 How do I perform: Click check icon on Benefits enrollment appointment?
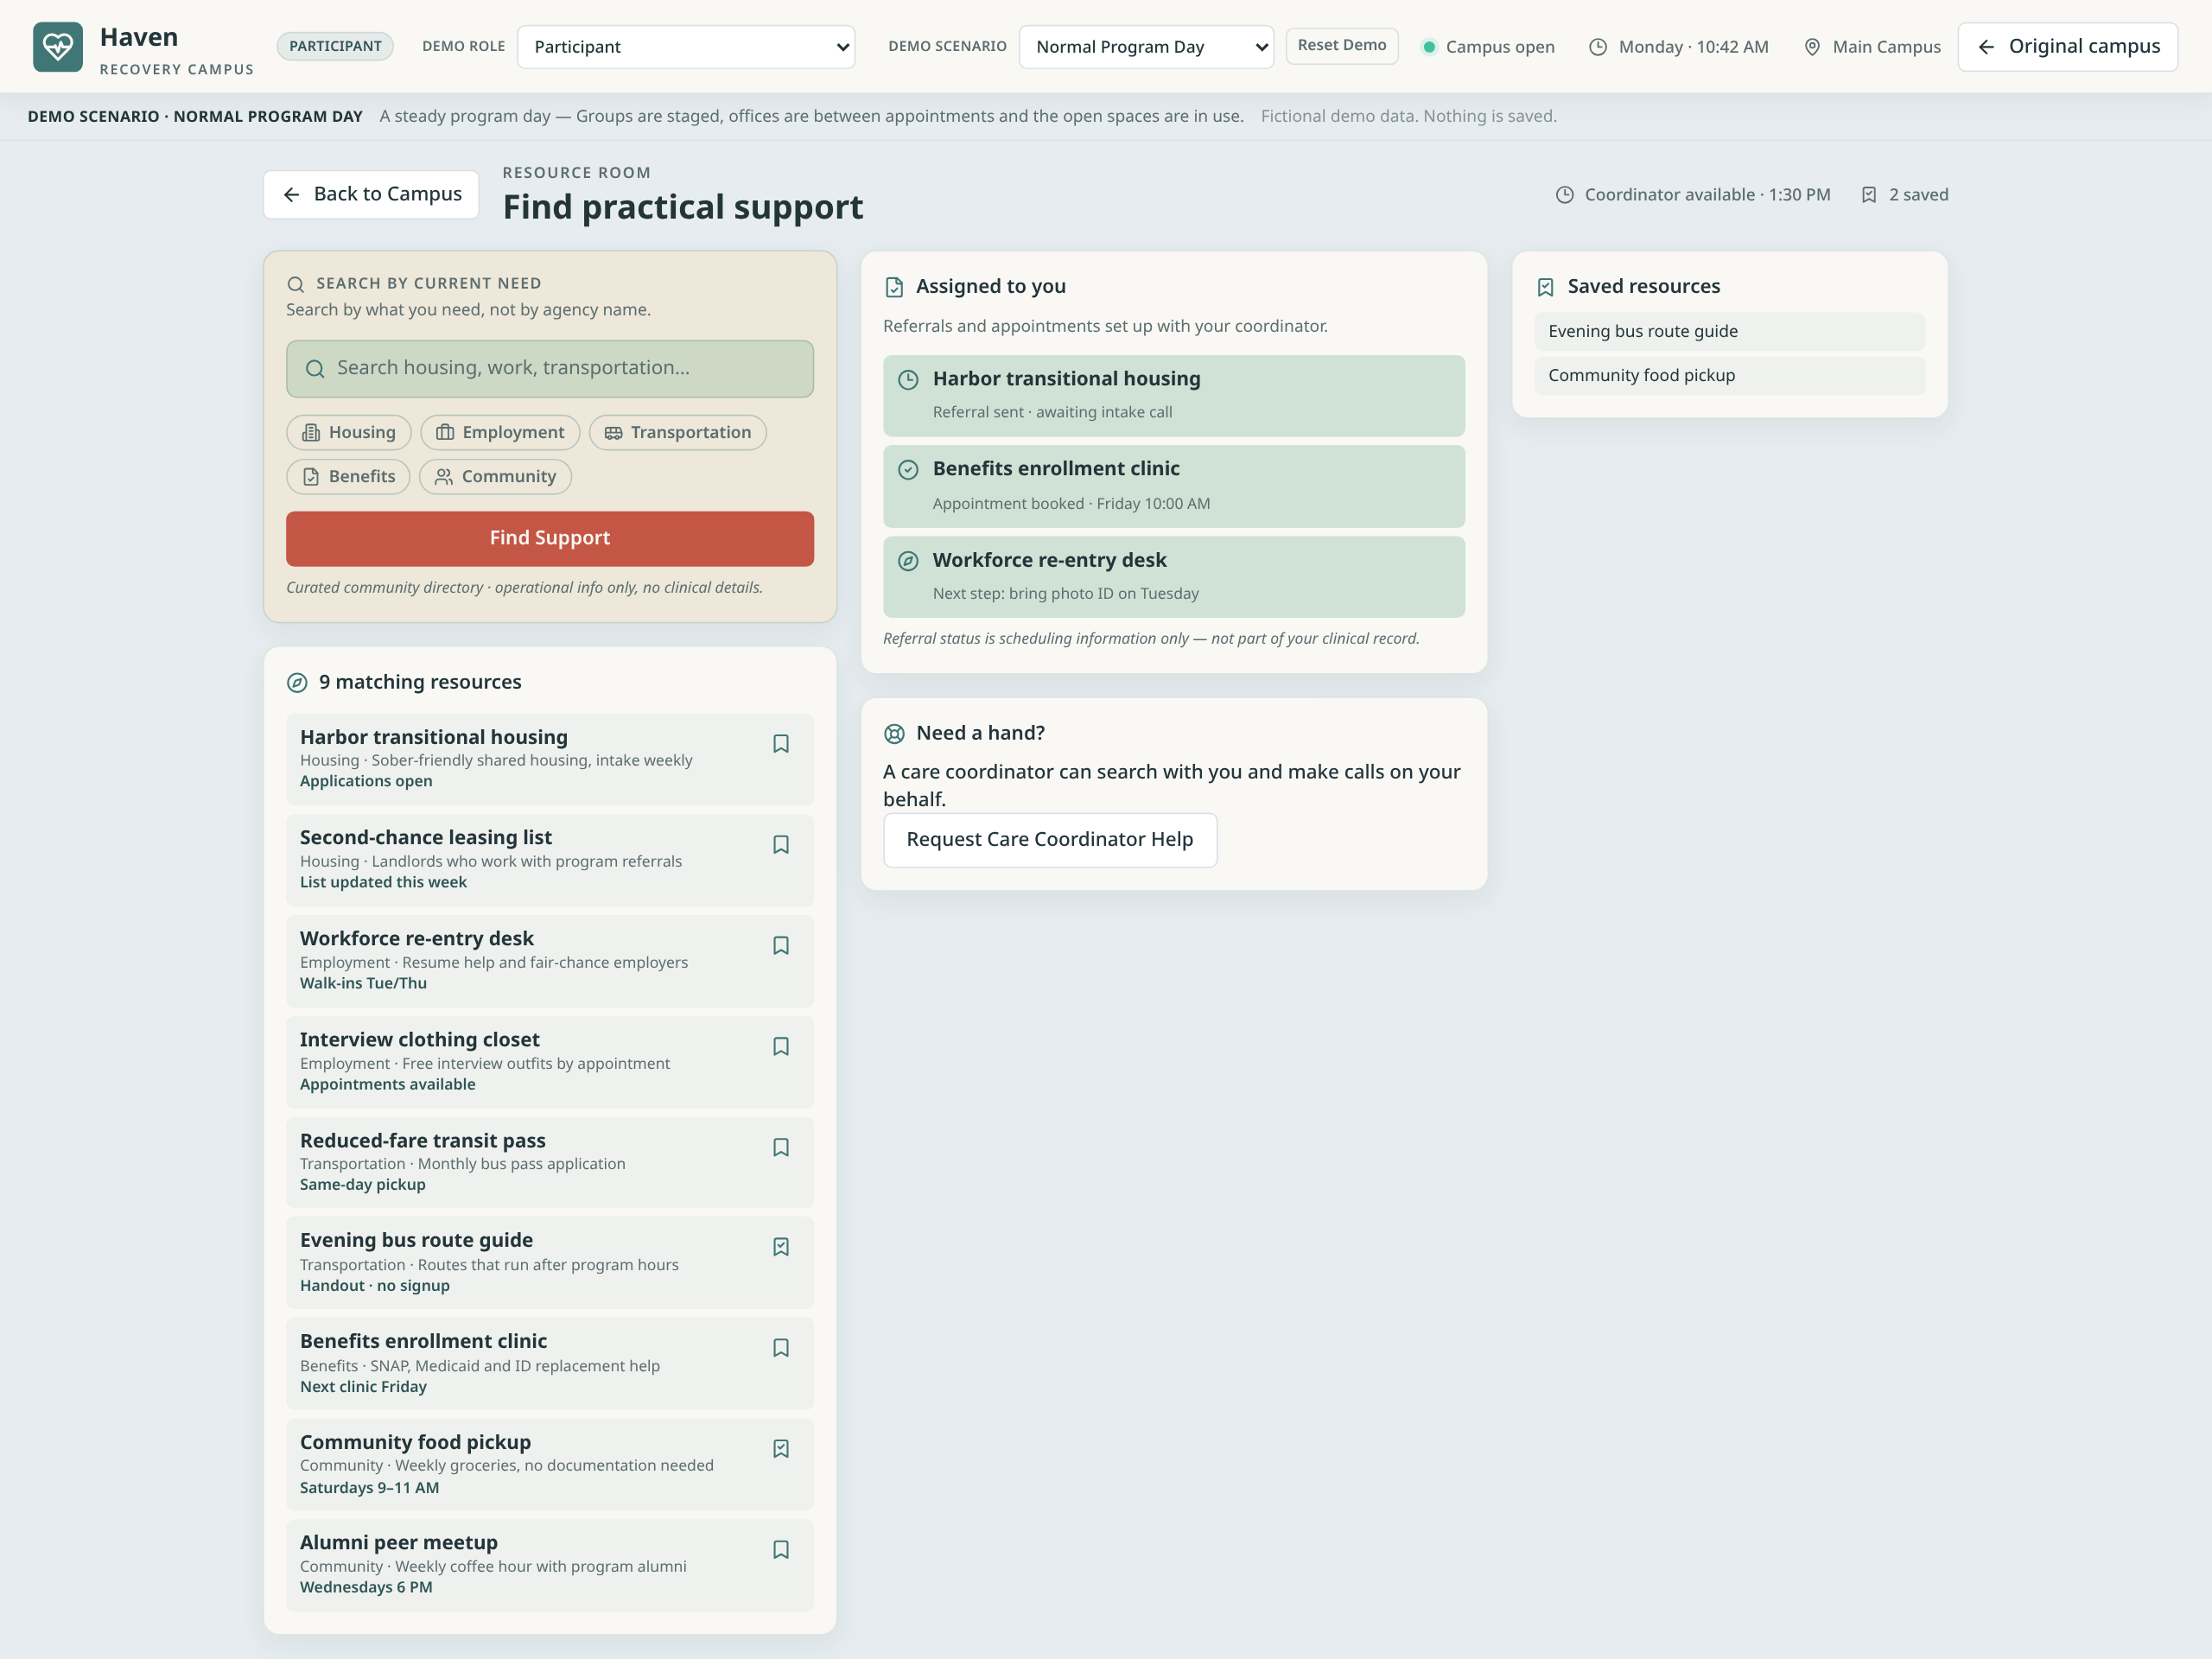[x=908, y=470]
